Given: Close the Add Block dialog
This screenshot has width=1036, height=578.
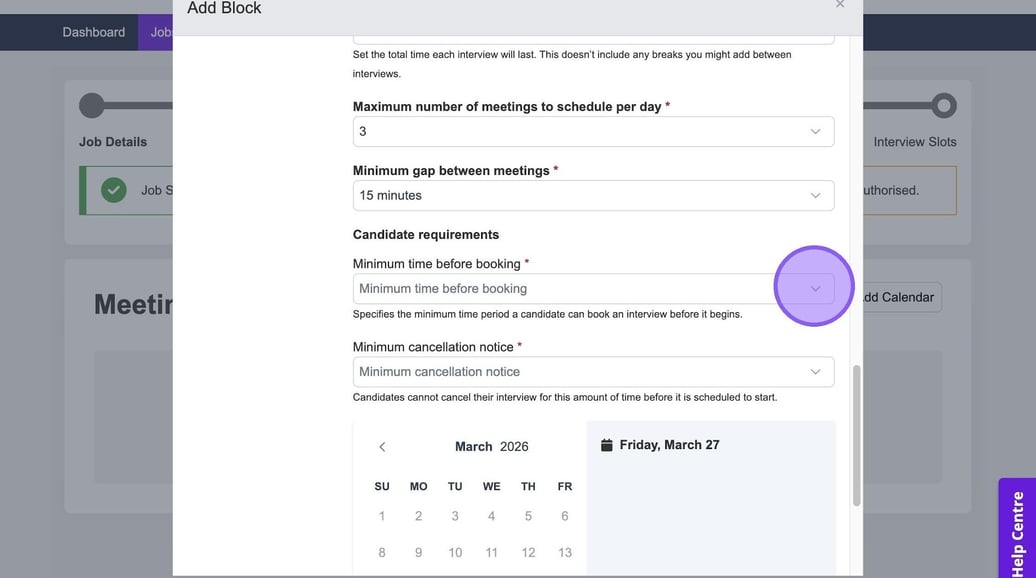Looking at the screenshot, I should click(x=840, y=5).
